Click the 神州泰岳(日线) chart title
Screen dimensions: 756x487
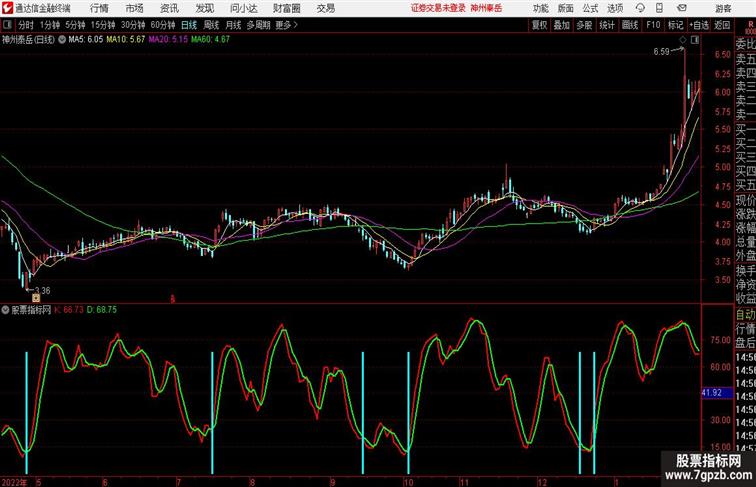click(x=28, y=40)
